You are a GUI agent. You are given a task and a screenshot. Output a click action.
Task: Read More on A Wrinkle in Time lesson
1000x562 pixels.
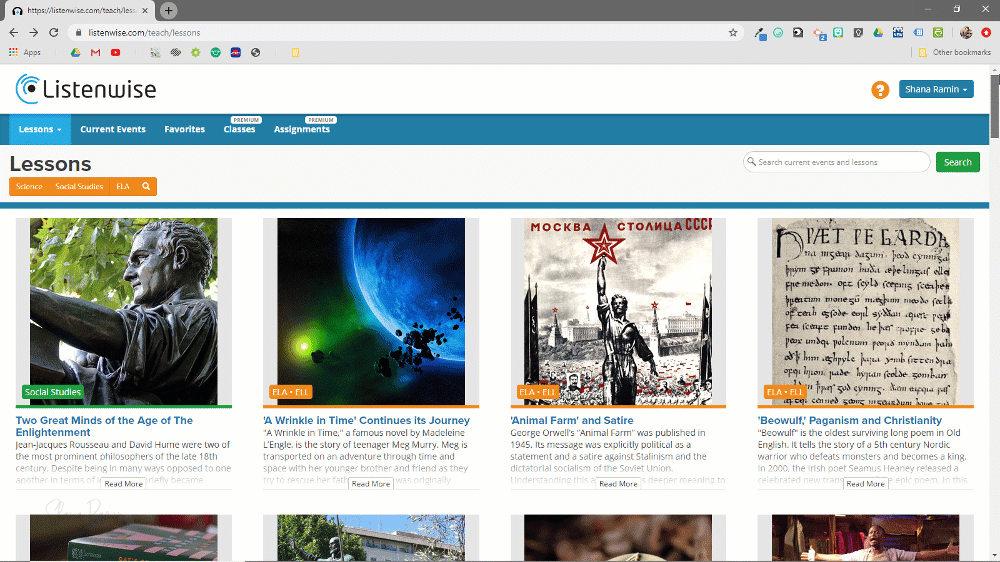pos(371,484)
